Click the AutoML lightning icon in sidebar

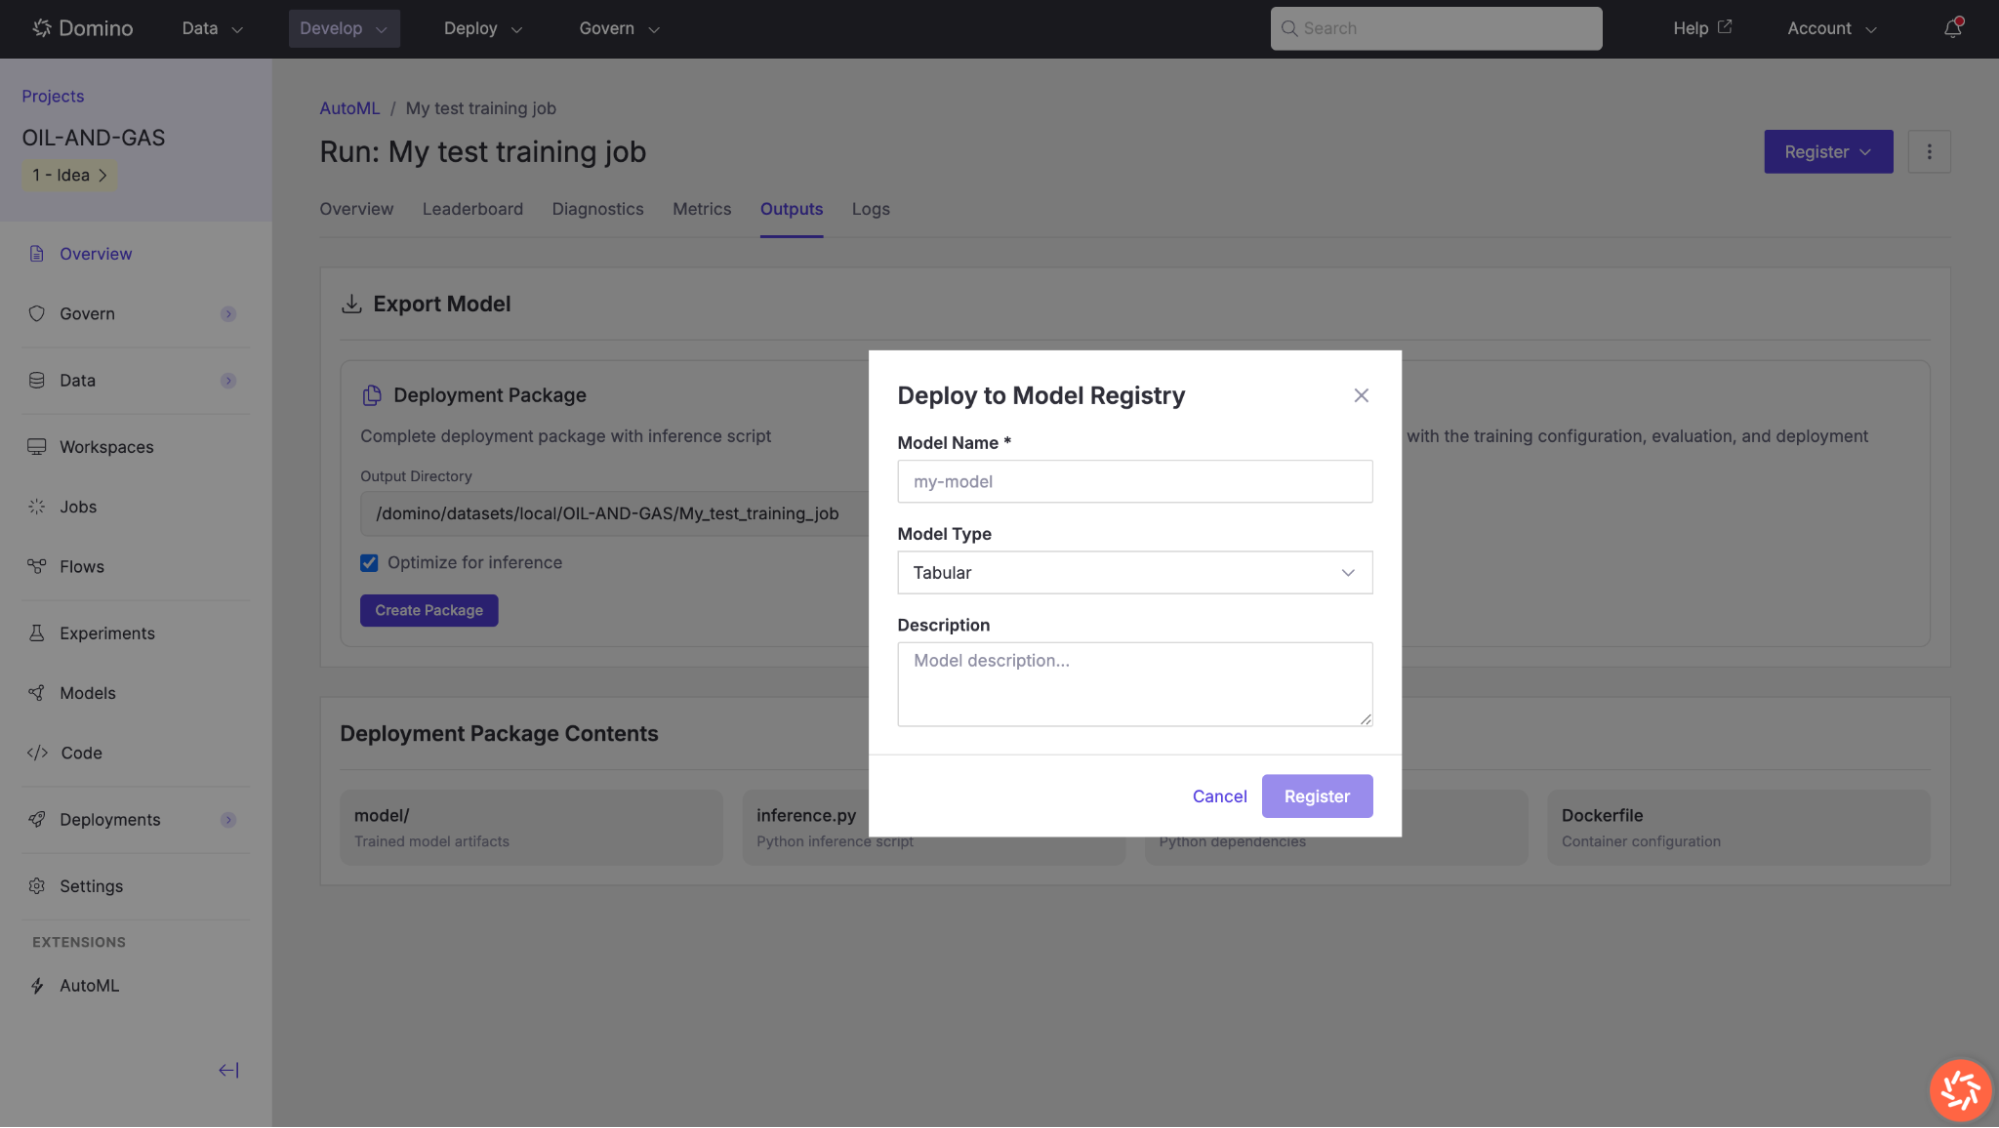click(37, 986)
